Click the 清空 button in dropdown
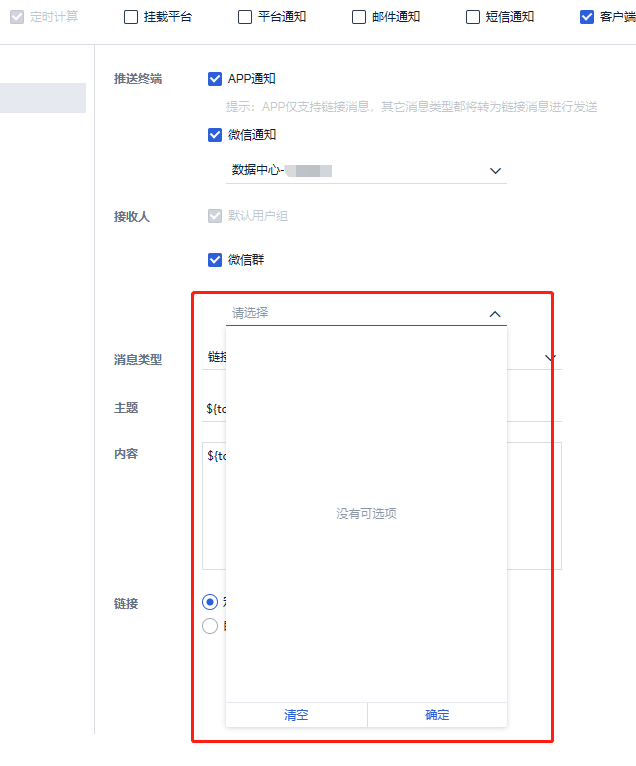 (297, 715)
